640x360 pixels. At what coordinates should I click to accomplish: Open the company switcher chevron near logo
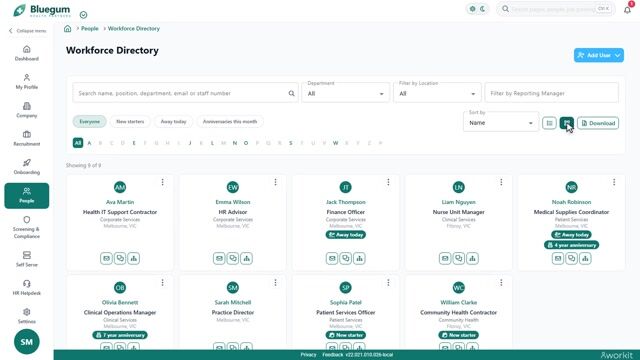coord(83,15)
